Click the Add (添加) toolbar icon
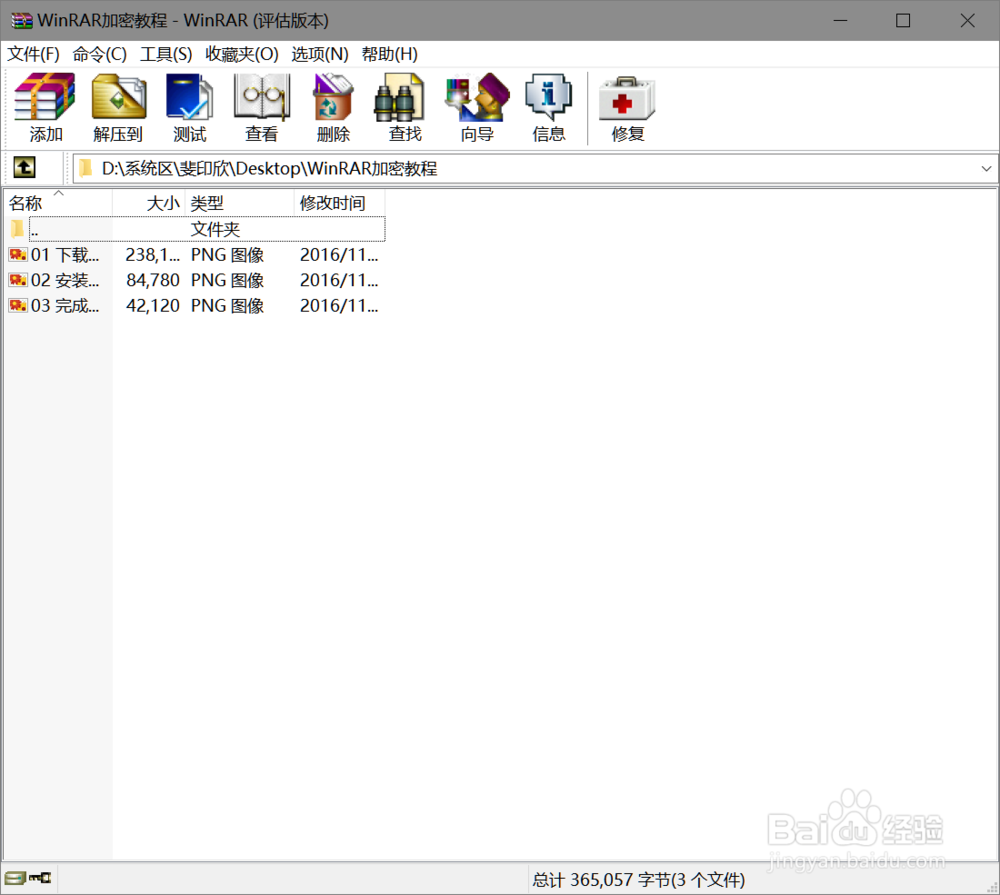 point(45,107)
